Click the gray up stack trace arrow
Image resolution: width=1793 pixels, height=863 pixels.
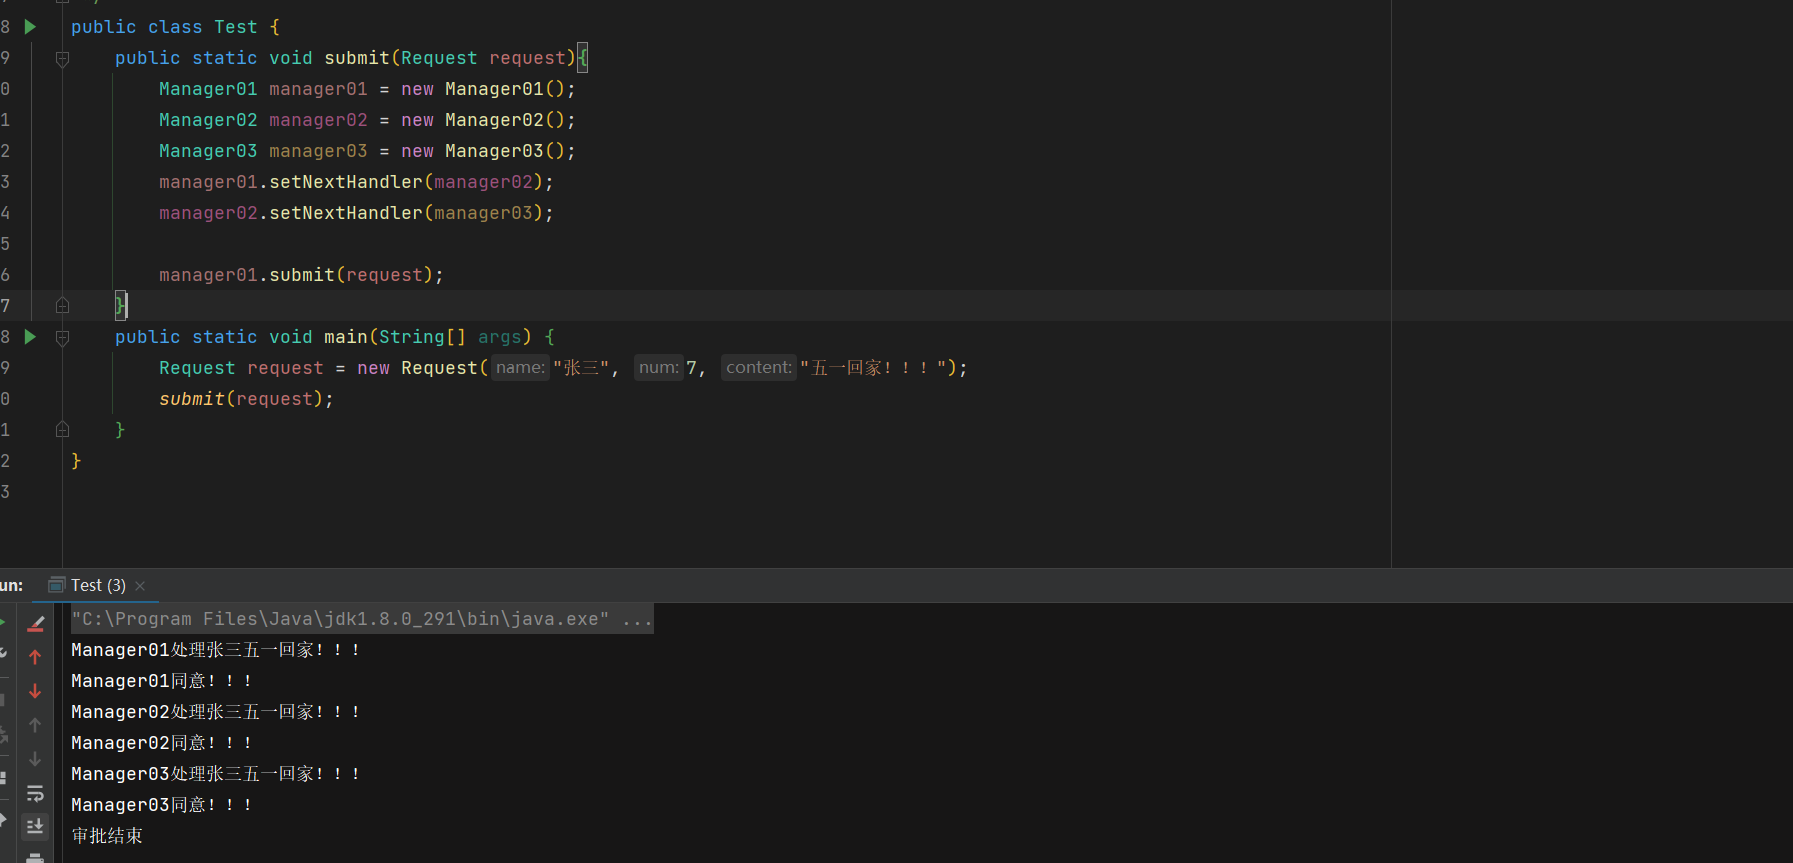[35, 725]
